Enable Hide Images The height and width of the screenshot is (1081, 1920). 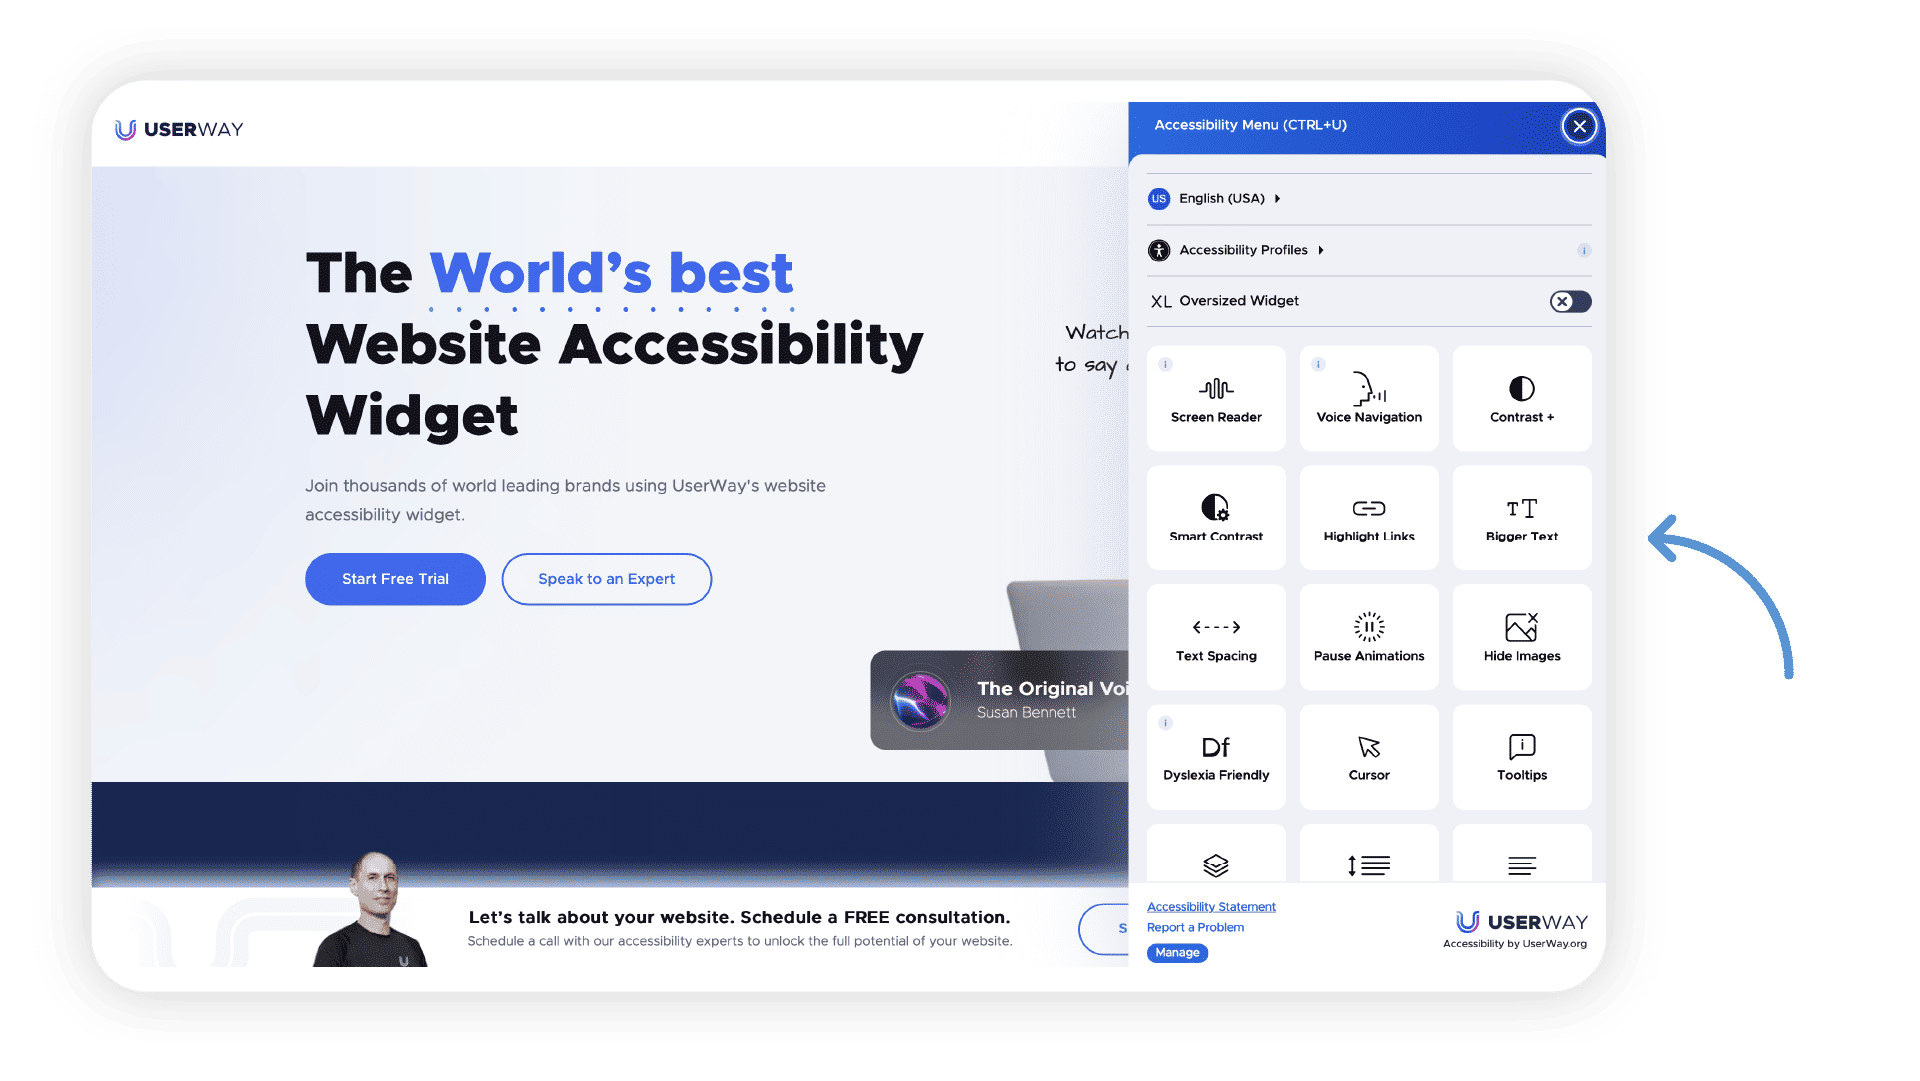1521,637
